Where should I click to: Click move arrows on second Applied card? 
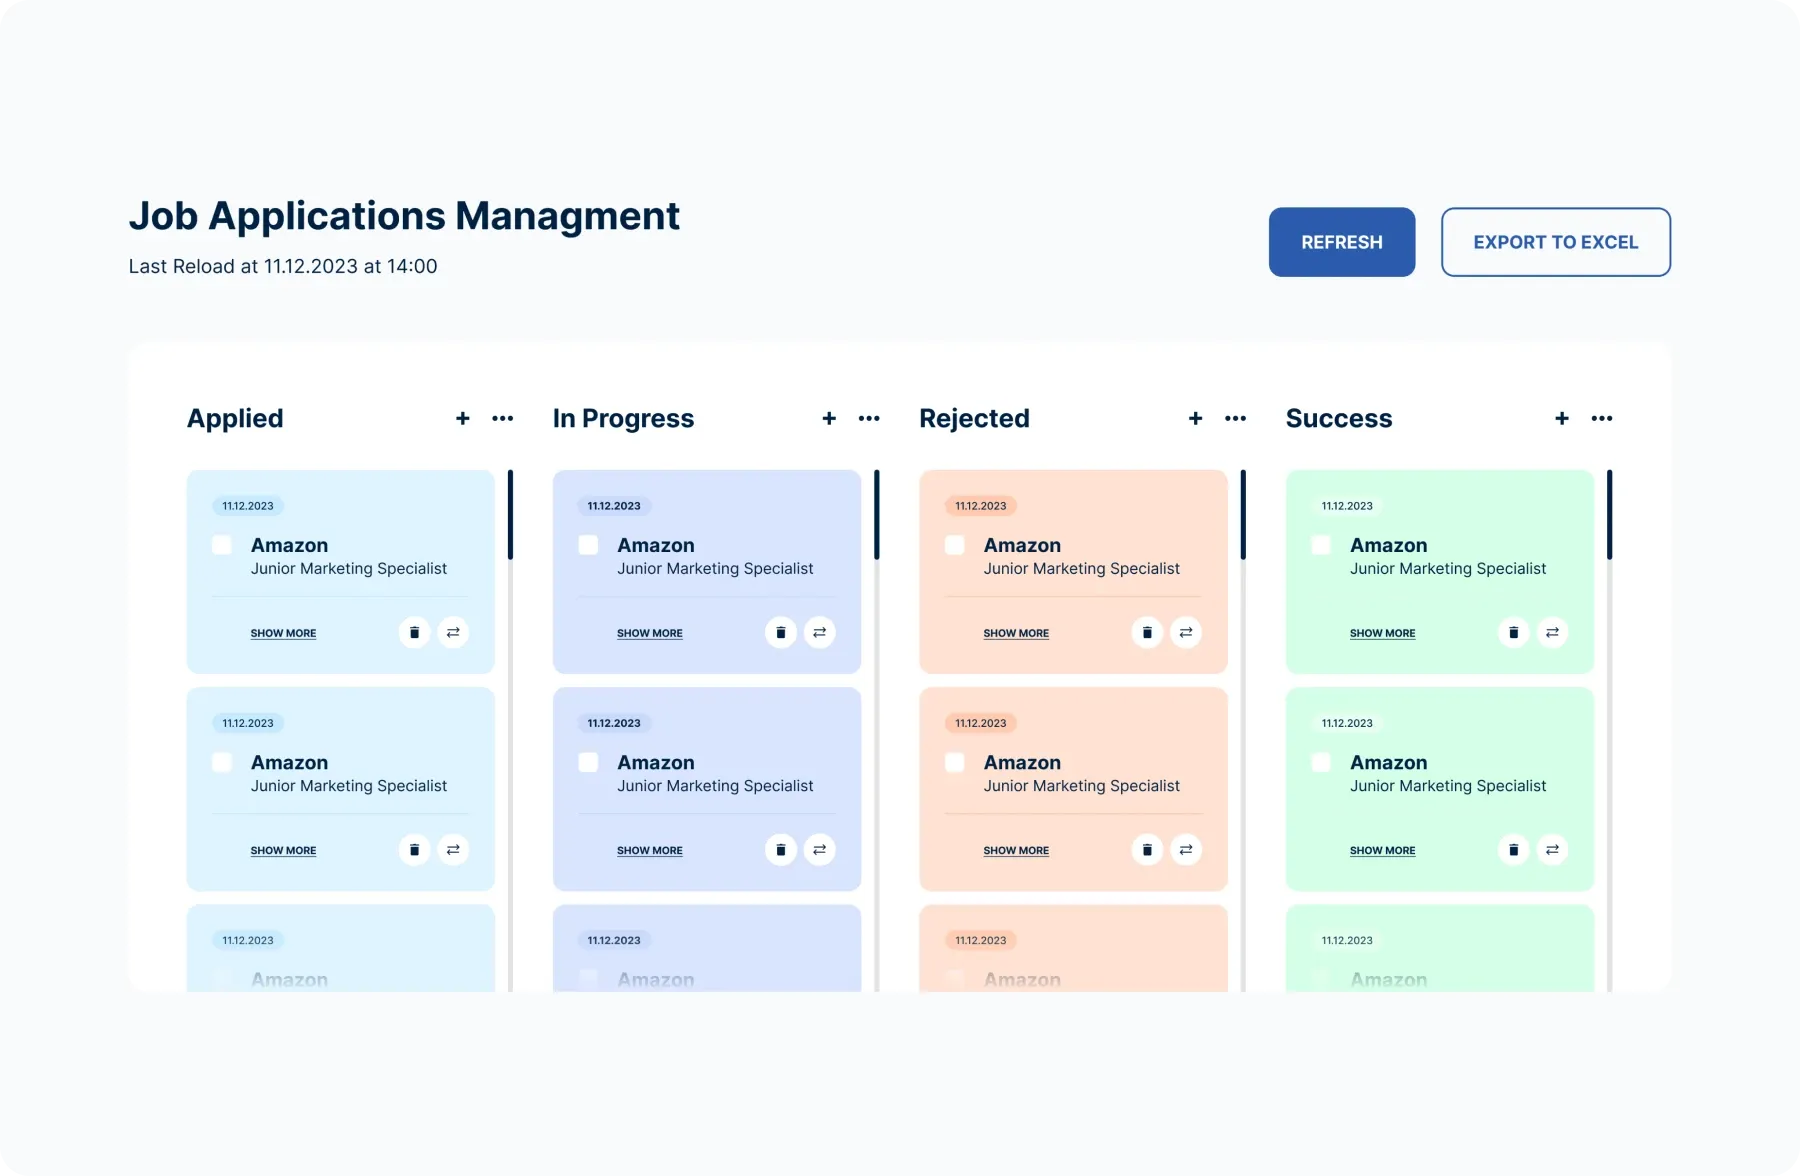click(x=453, y=850)
